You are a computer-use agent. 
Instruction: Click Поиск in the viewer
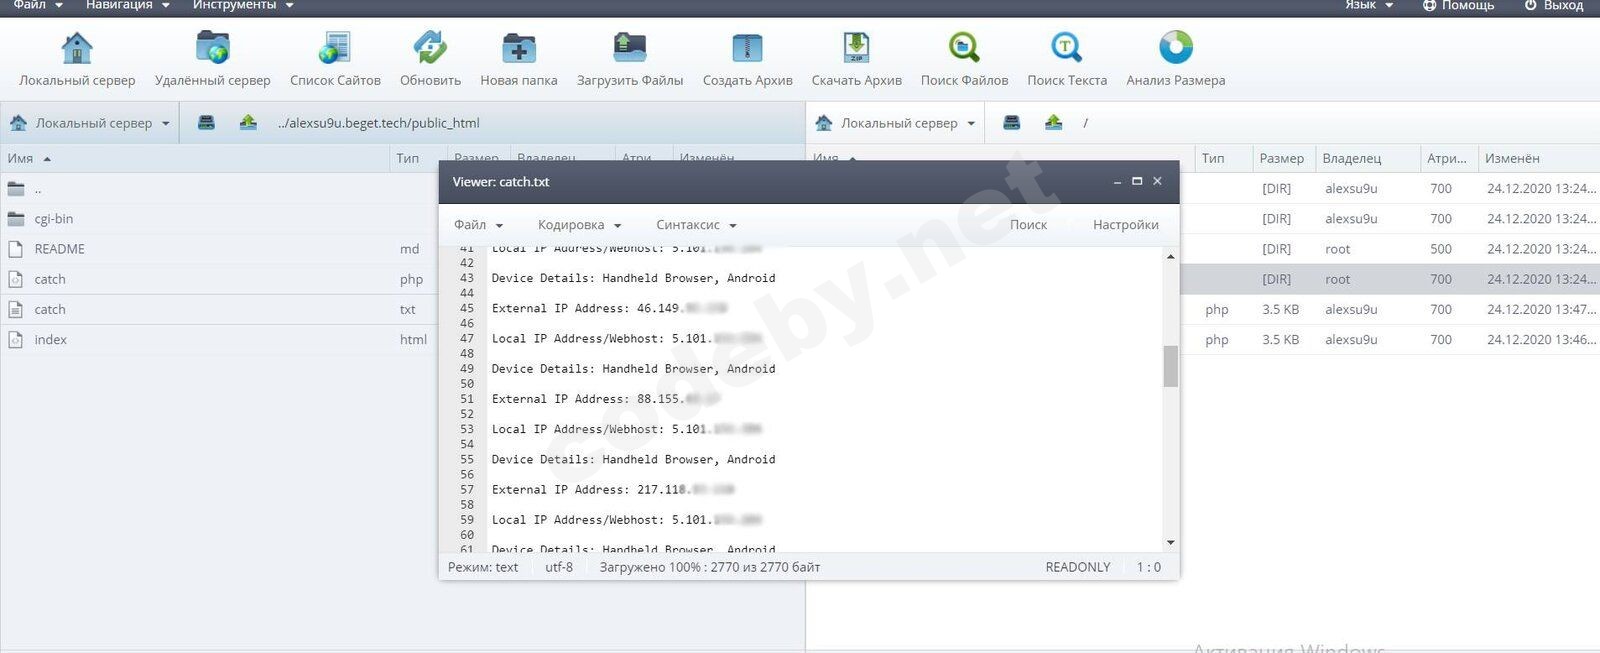point(1028,225)
